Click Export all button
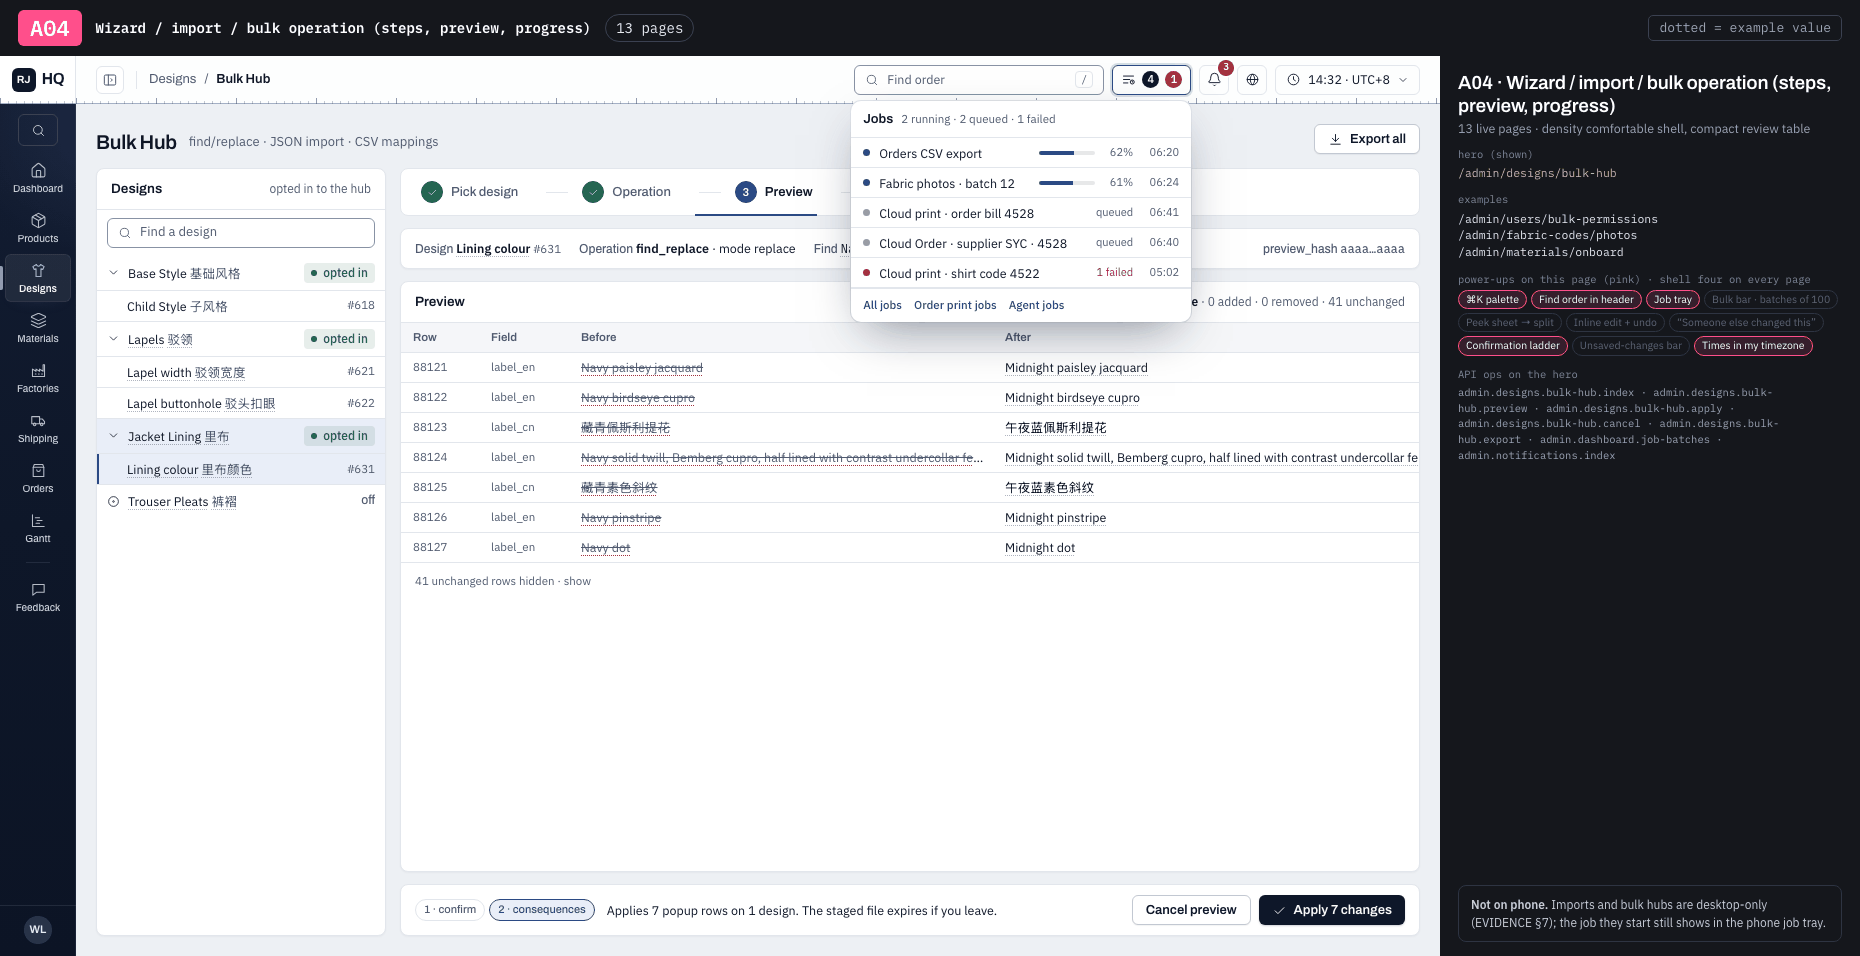The image size is (1860, 956). click(x=1367, y=139)
